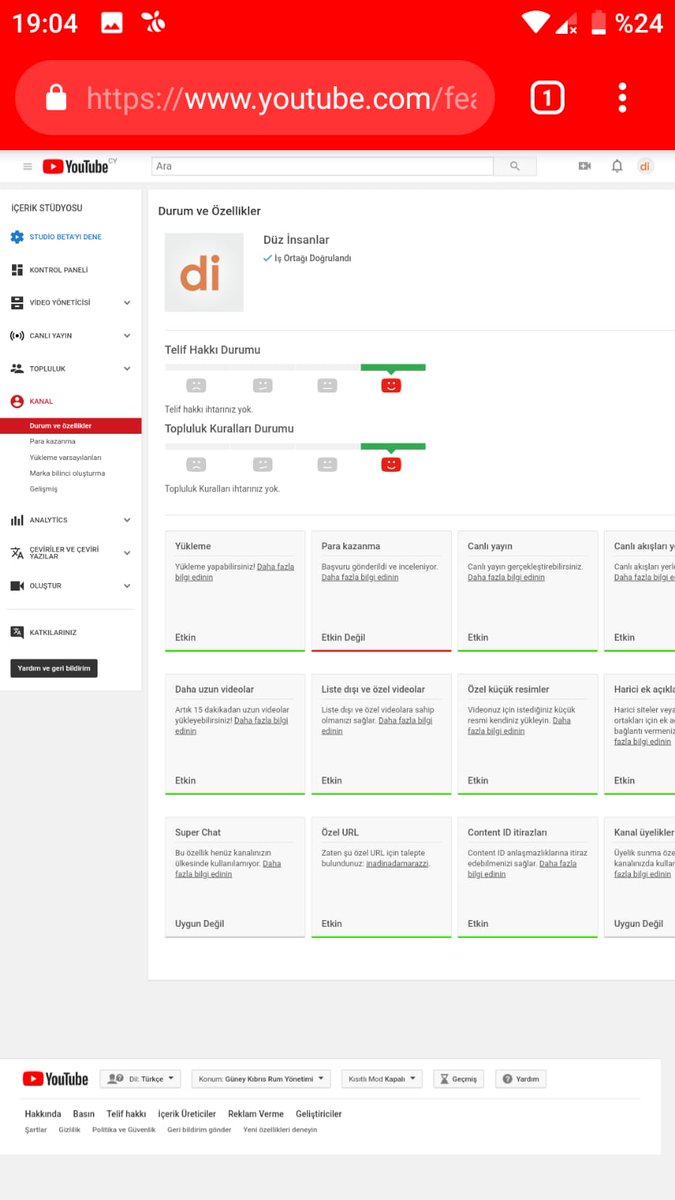Click Gizlilik footer link
The width and height of the screenshot is (675, 1200).
(69, 1130)
